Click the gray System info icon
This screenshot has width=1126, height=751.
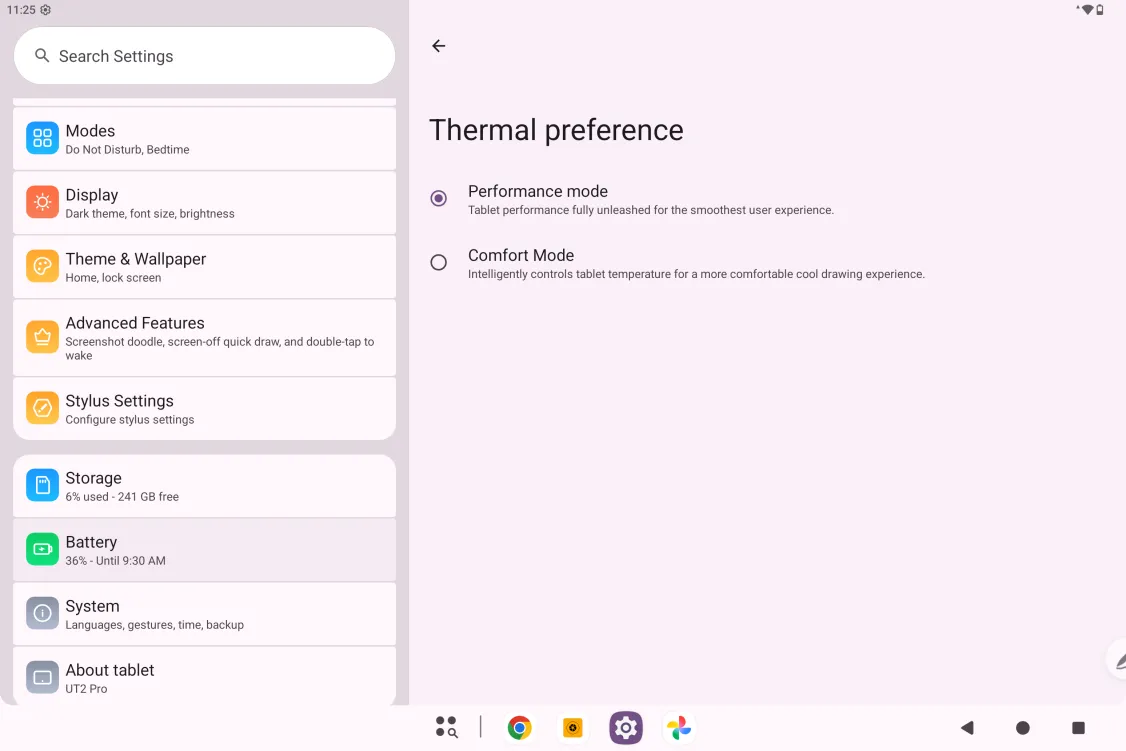[42, 613]
